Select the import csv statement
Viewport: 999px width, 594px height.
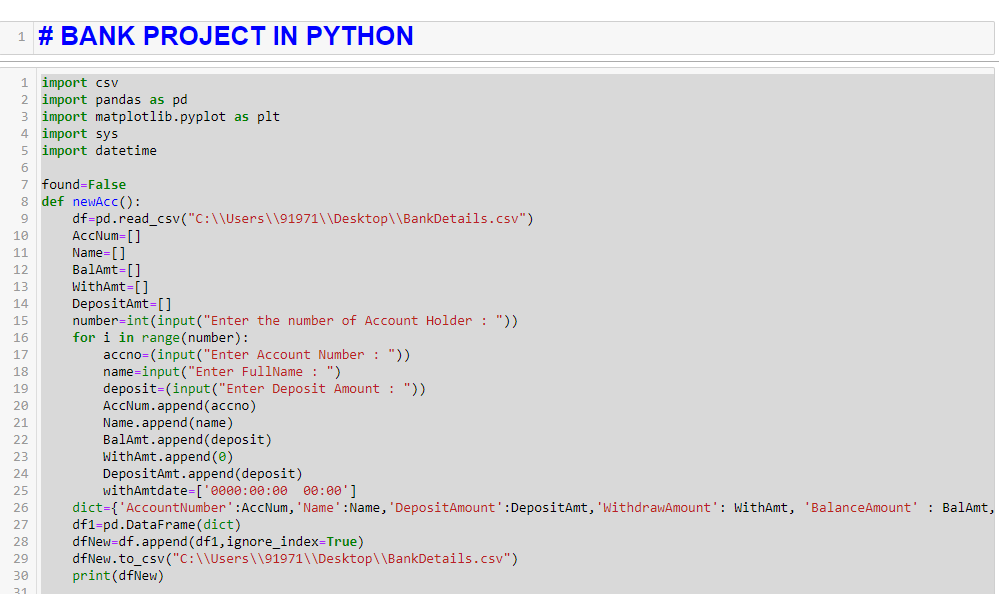[78, 82]
